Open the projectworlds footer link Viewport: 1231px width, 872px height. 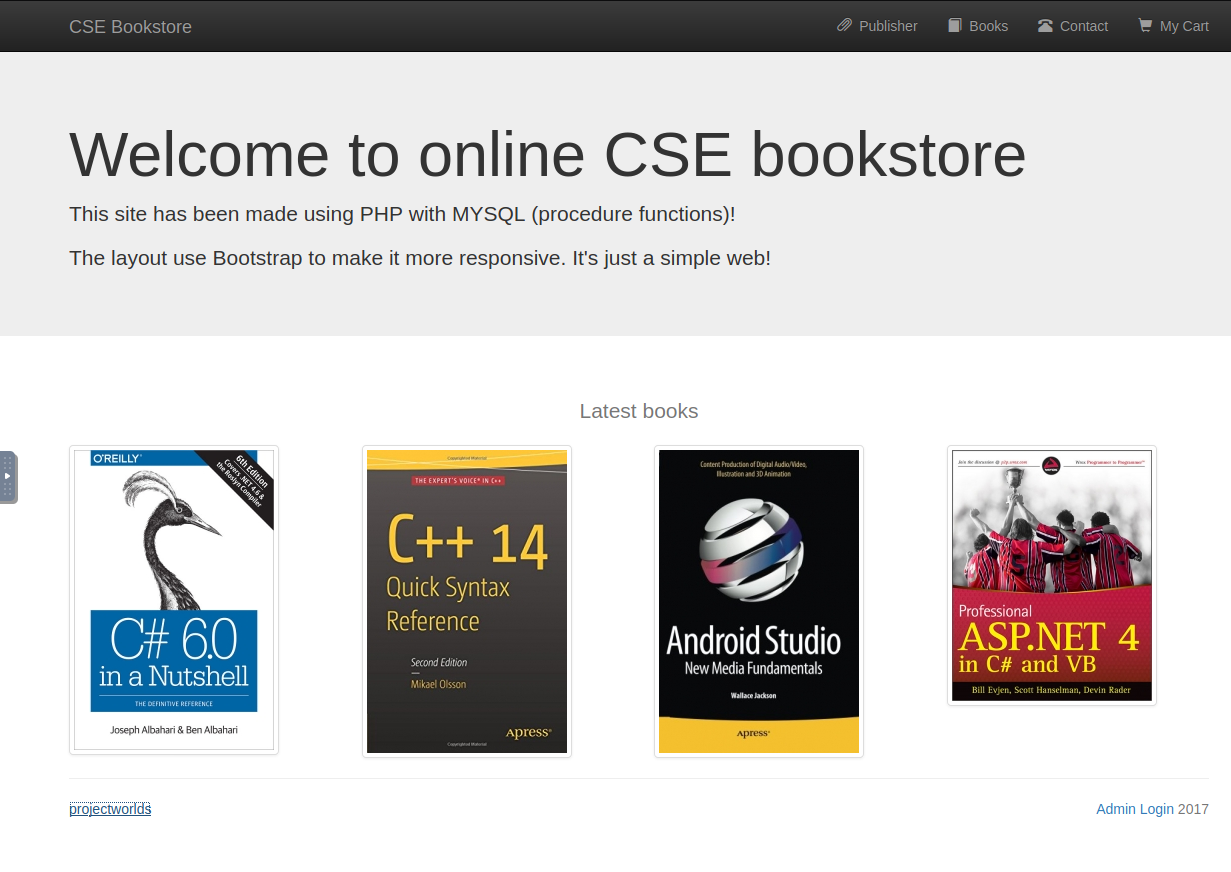click(110, 809)
